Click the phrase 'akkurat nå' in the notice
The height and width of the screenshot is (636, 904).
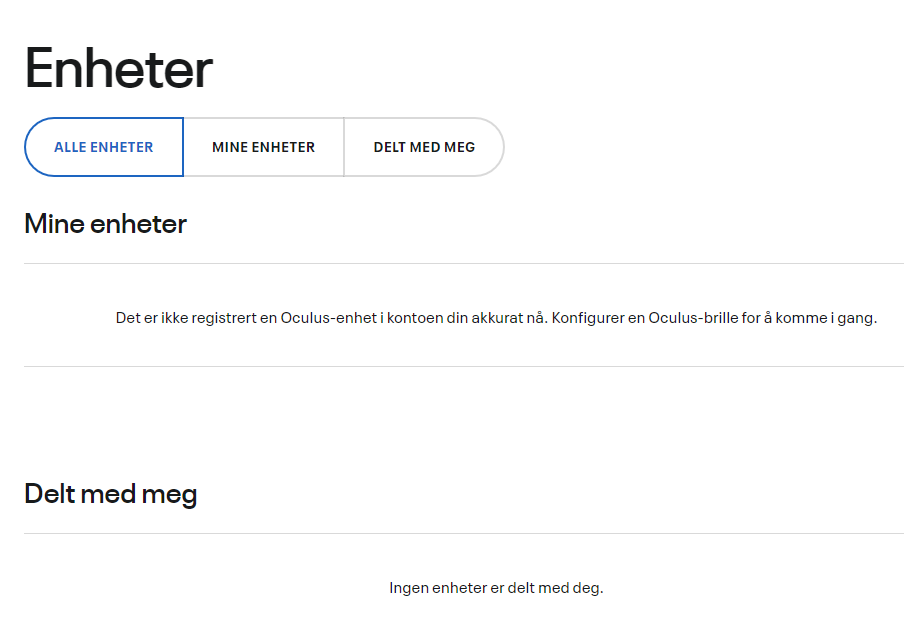click(x=508, y=318)
